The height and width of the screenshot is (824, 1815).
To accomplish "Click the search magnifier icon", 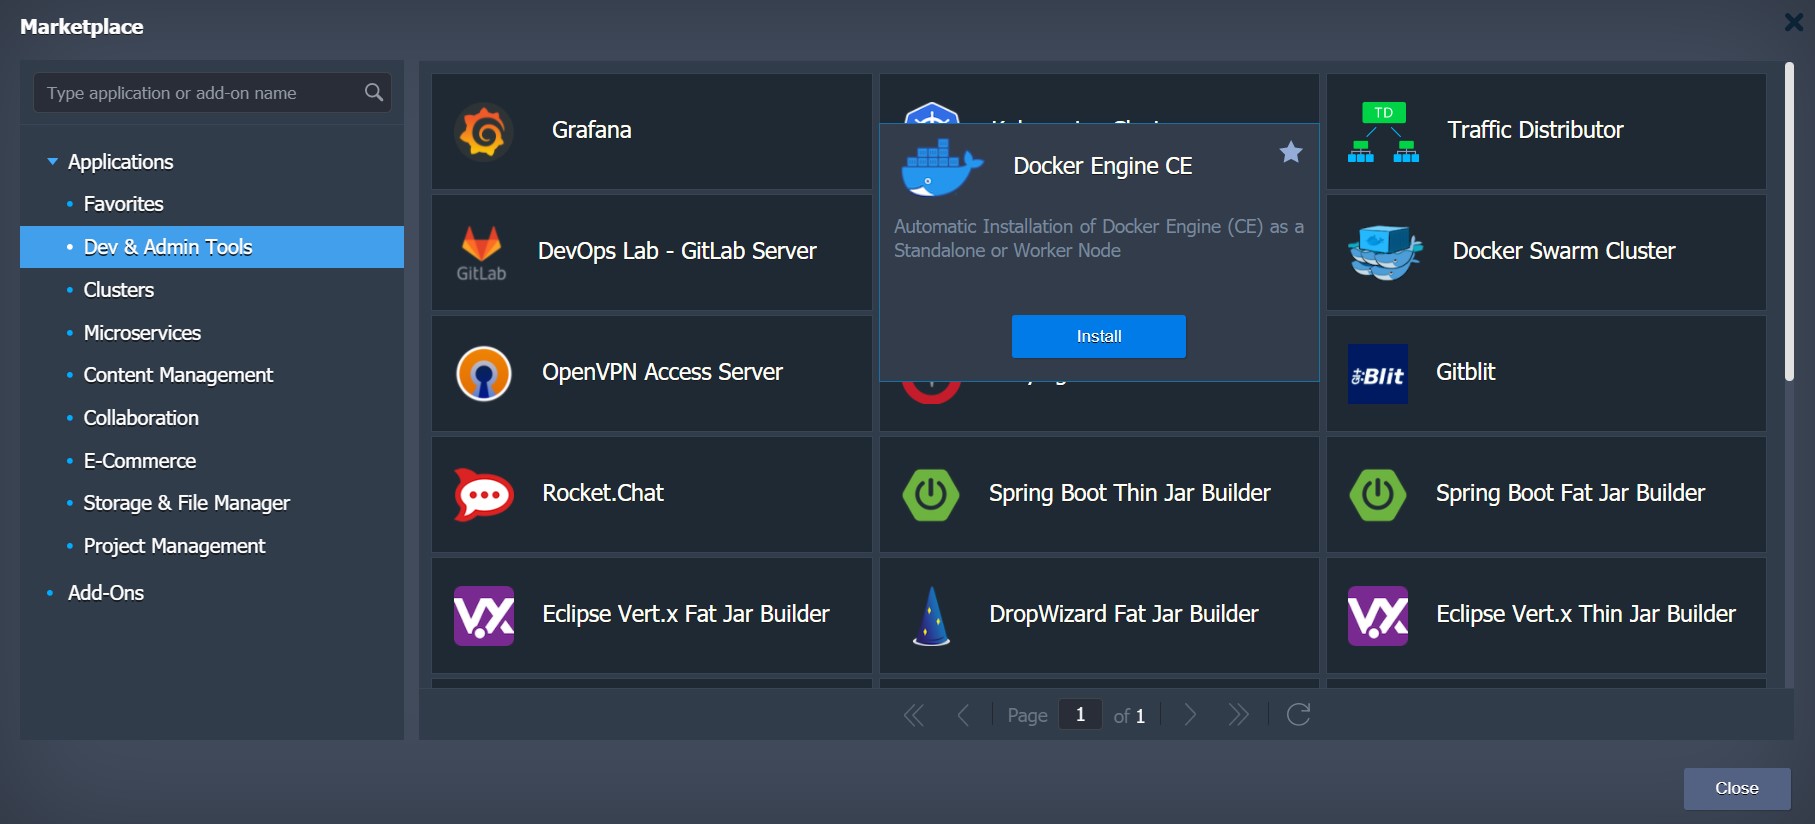I will click(374, 92).
